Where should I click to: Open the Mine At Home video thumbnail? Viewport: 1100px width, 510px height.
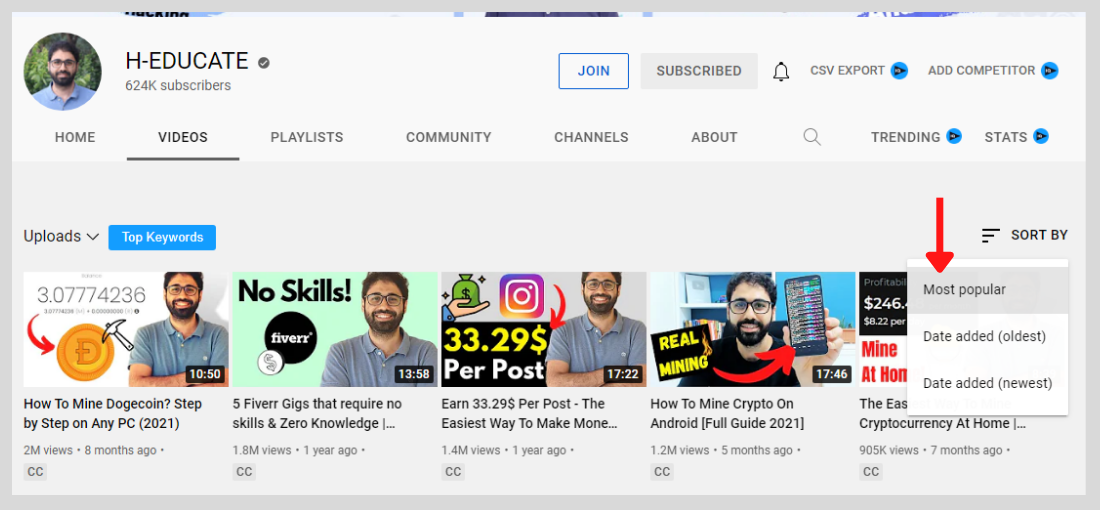tap(883, 329)
